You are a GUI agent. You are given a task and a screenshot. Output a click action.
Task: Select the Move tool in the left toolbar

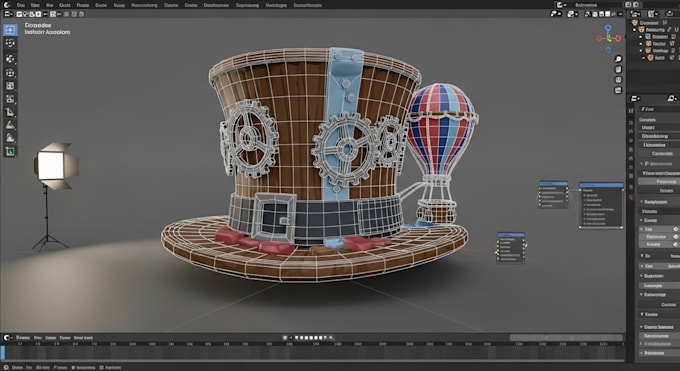coord(10,59)
